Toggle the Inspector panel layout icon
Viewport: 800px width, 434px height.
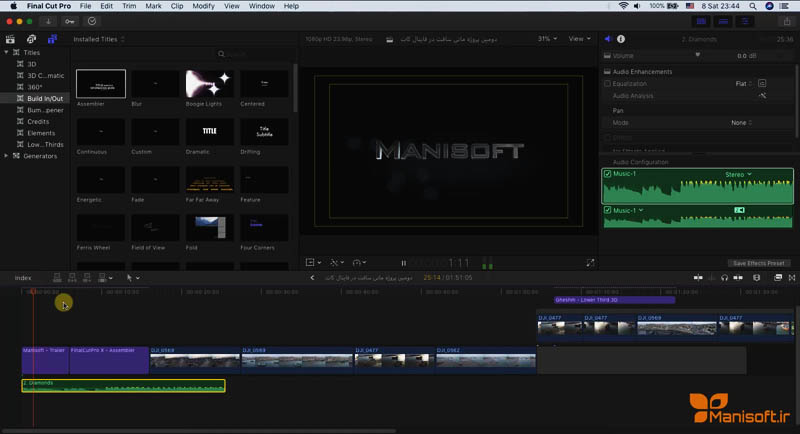point(745,21)
